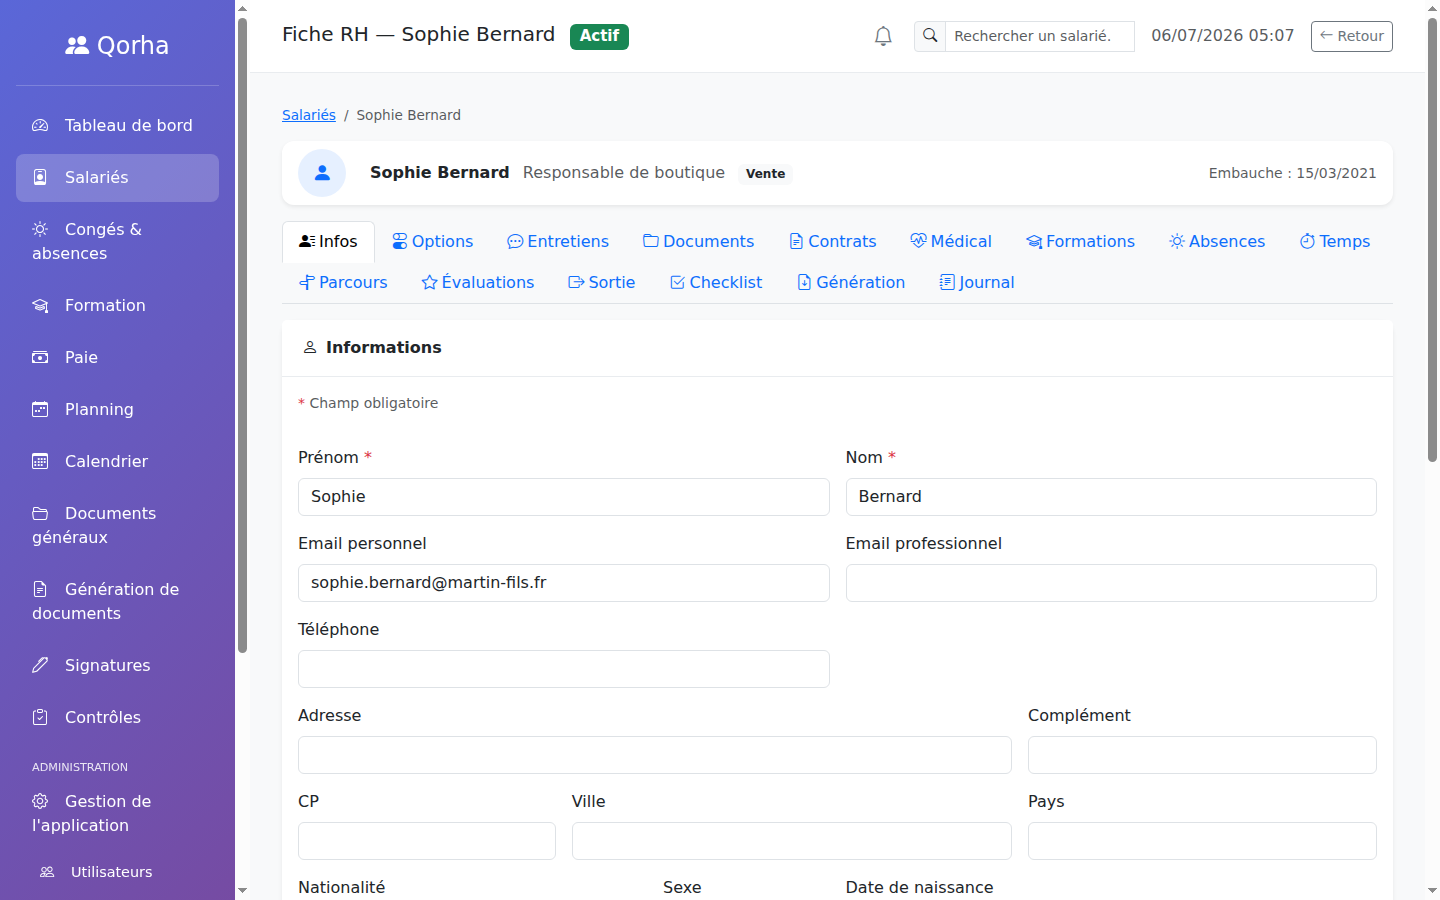Screen dimensions: 1440x900
Task: Switch to the Journal tab
Action: click(x=977, y=283)
